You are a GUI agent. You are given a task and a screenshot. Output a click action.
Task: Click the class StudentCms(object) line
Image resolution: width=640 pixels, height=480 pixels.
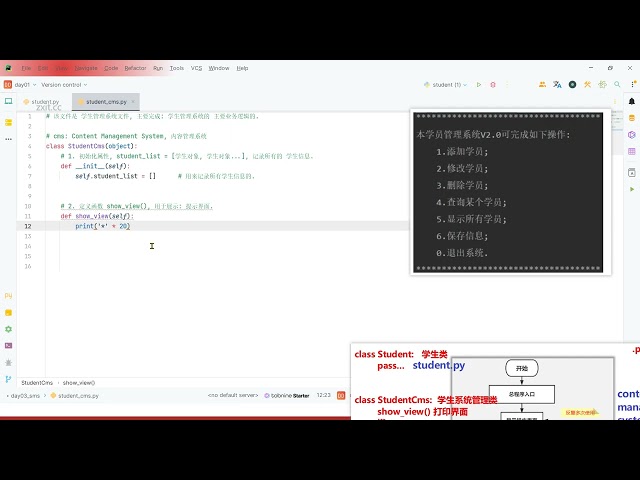click(91, 146)
